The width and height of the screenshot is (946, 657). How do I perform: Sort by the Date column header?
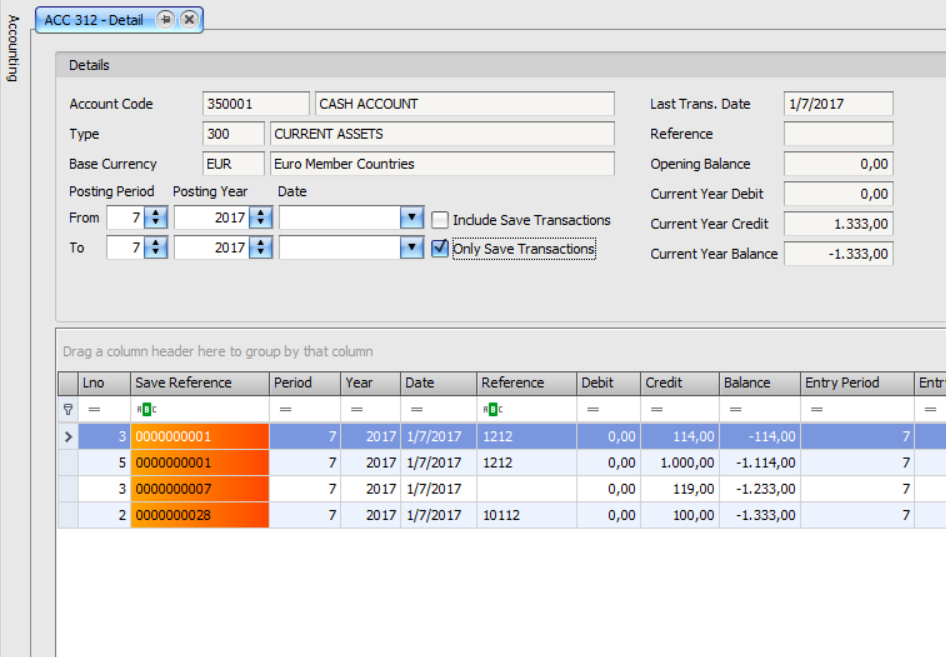click(x=437, y=383)
